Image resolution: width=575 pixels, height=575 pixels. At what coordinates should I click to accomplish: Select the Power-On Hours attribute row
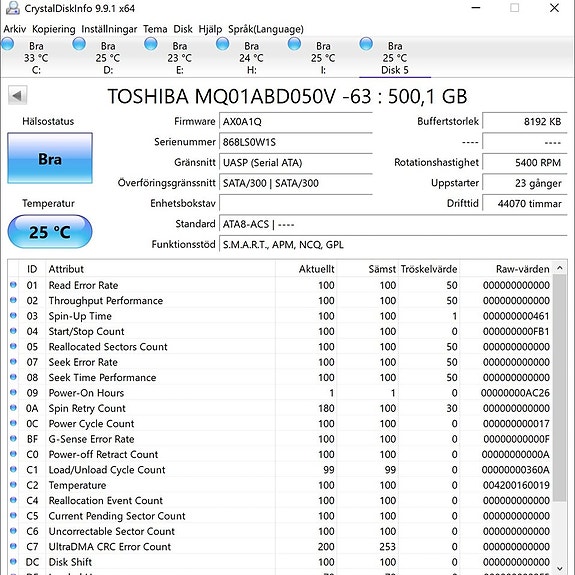(x=280, y=393)
